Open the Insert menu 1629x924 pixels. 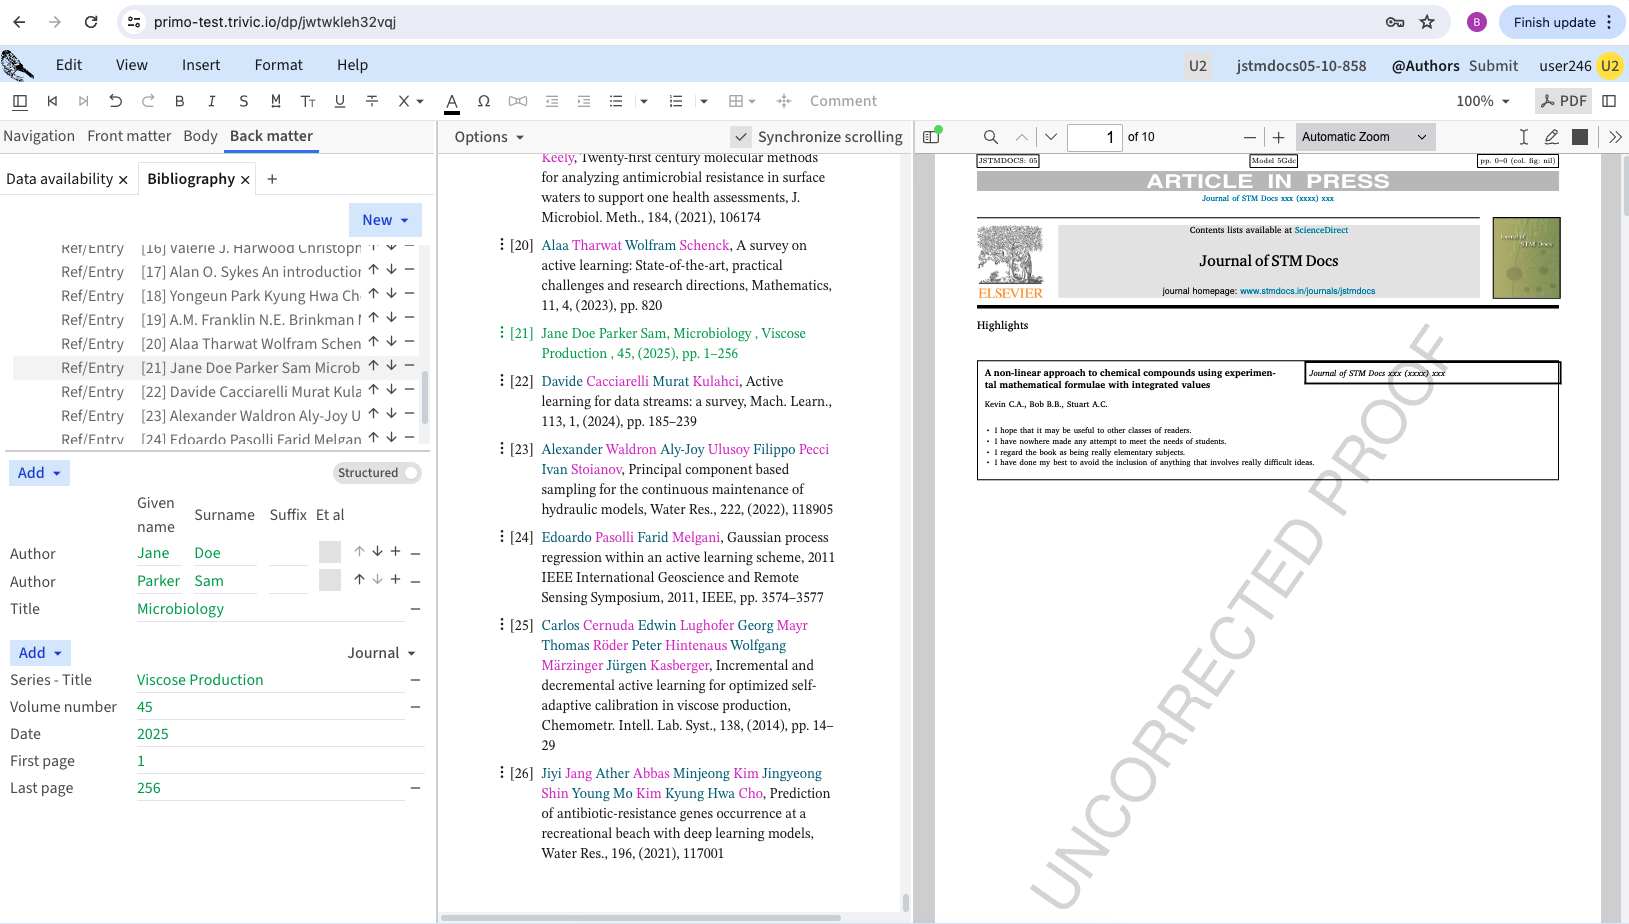(201, 65)
